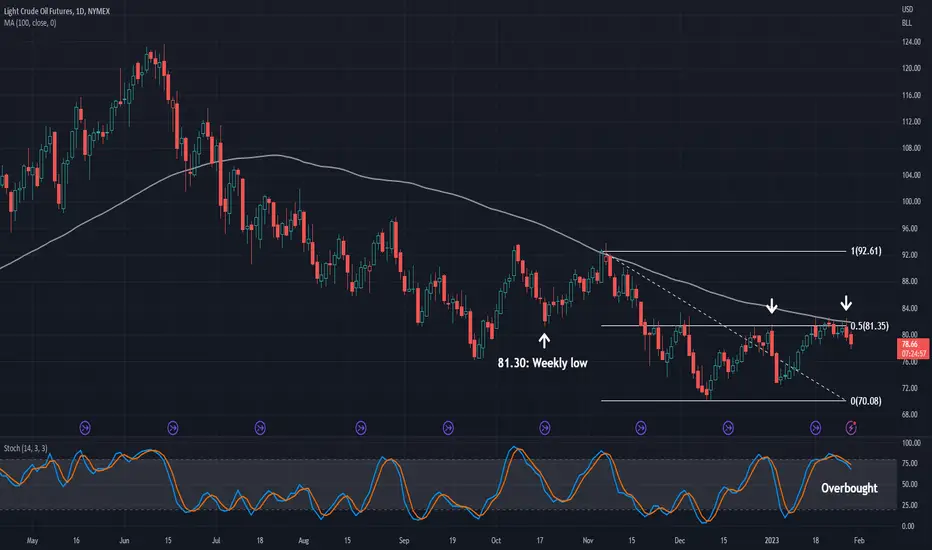Screen dimensions: 932x550
Task: Click the 75.00 level on the Stoch axis
Action: coord(910,463)
